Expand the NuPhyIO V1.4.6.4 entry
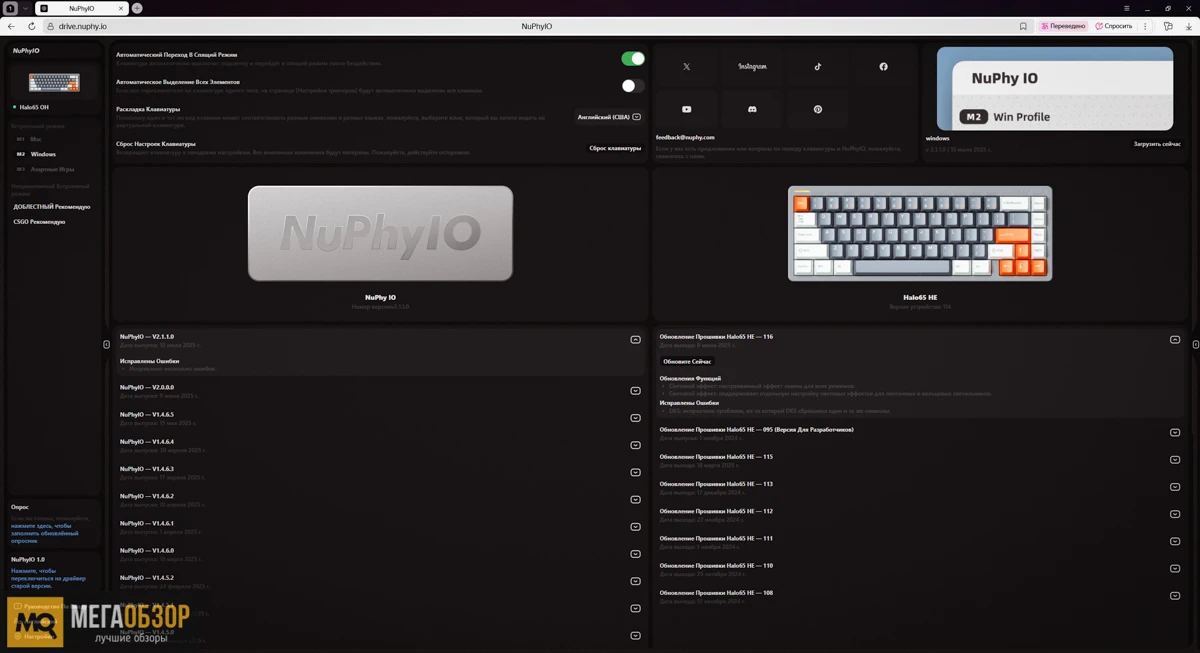Image resolution: width=1200 pixels, height=653 pixels. [x=635, y=445]
